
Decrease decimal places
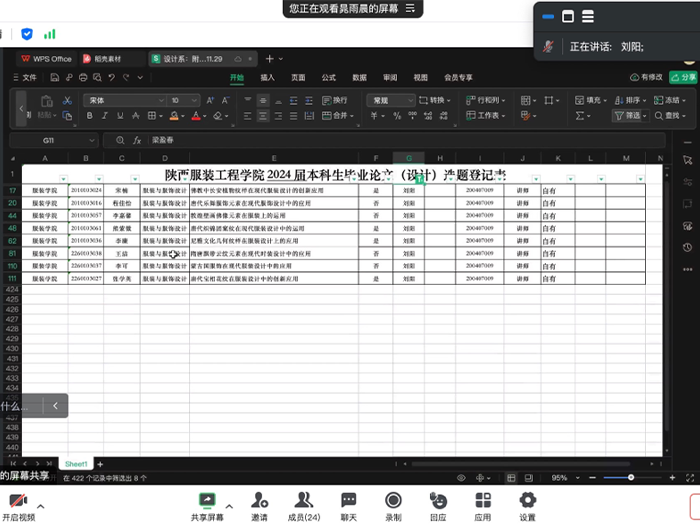[444, 116]
